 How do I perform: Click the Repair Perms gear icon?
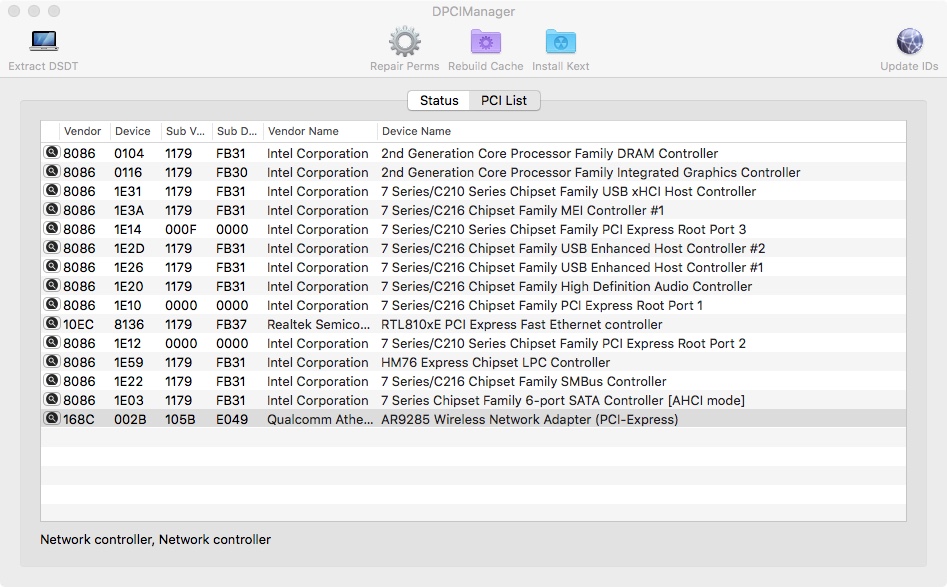click(x=405, y=41)
